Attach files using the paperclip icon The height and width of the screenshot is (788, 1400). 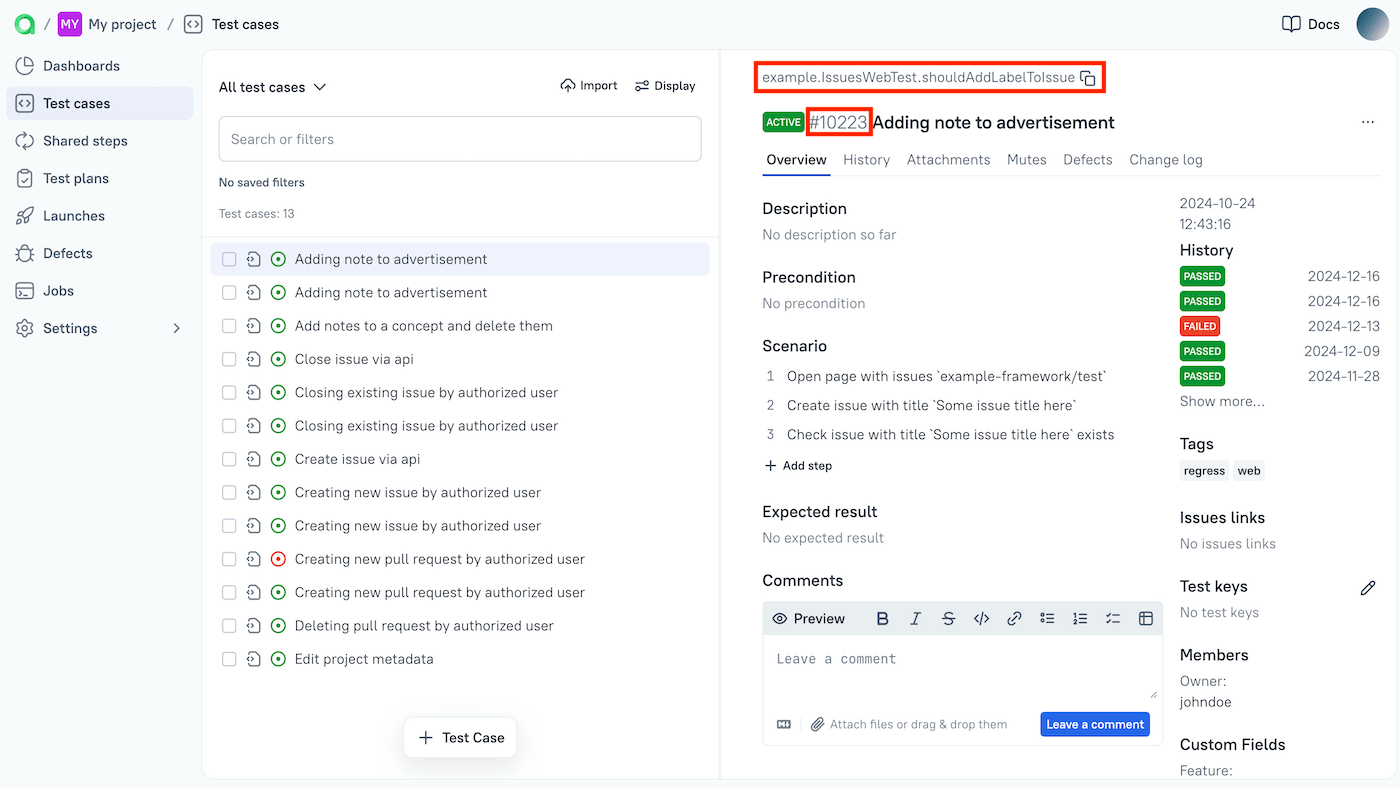point(818,724)
